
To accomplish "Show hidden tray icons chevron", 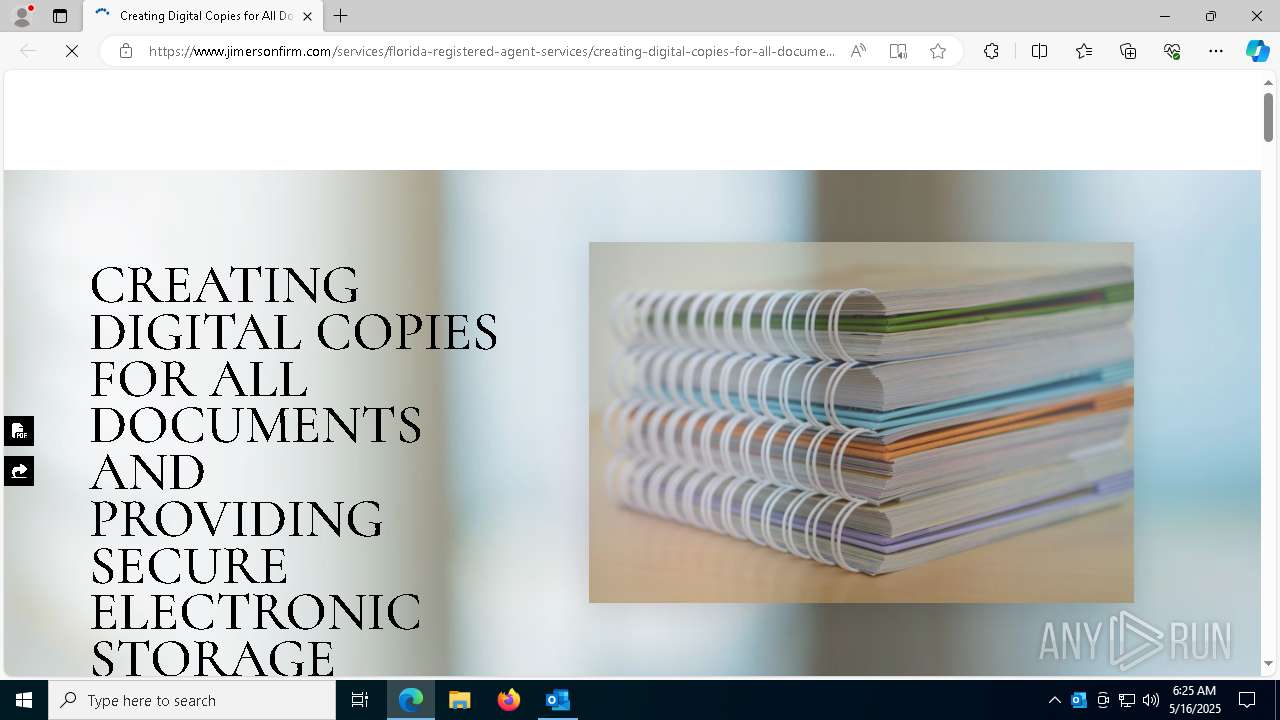I will click(x=1054, y=700).
